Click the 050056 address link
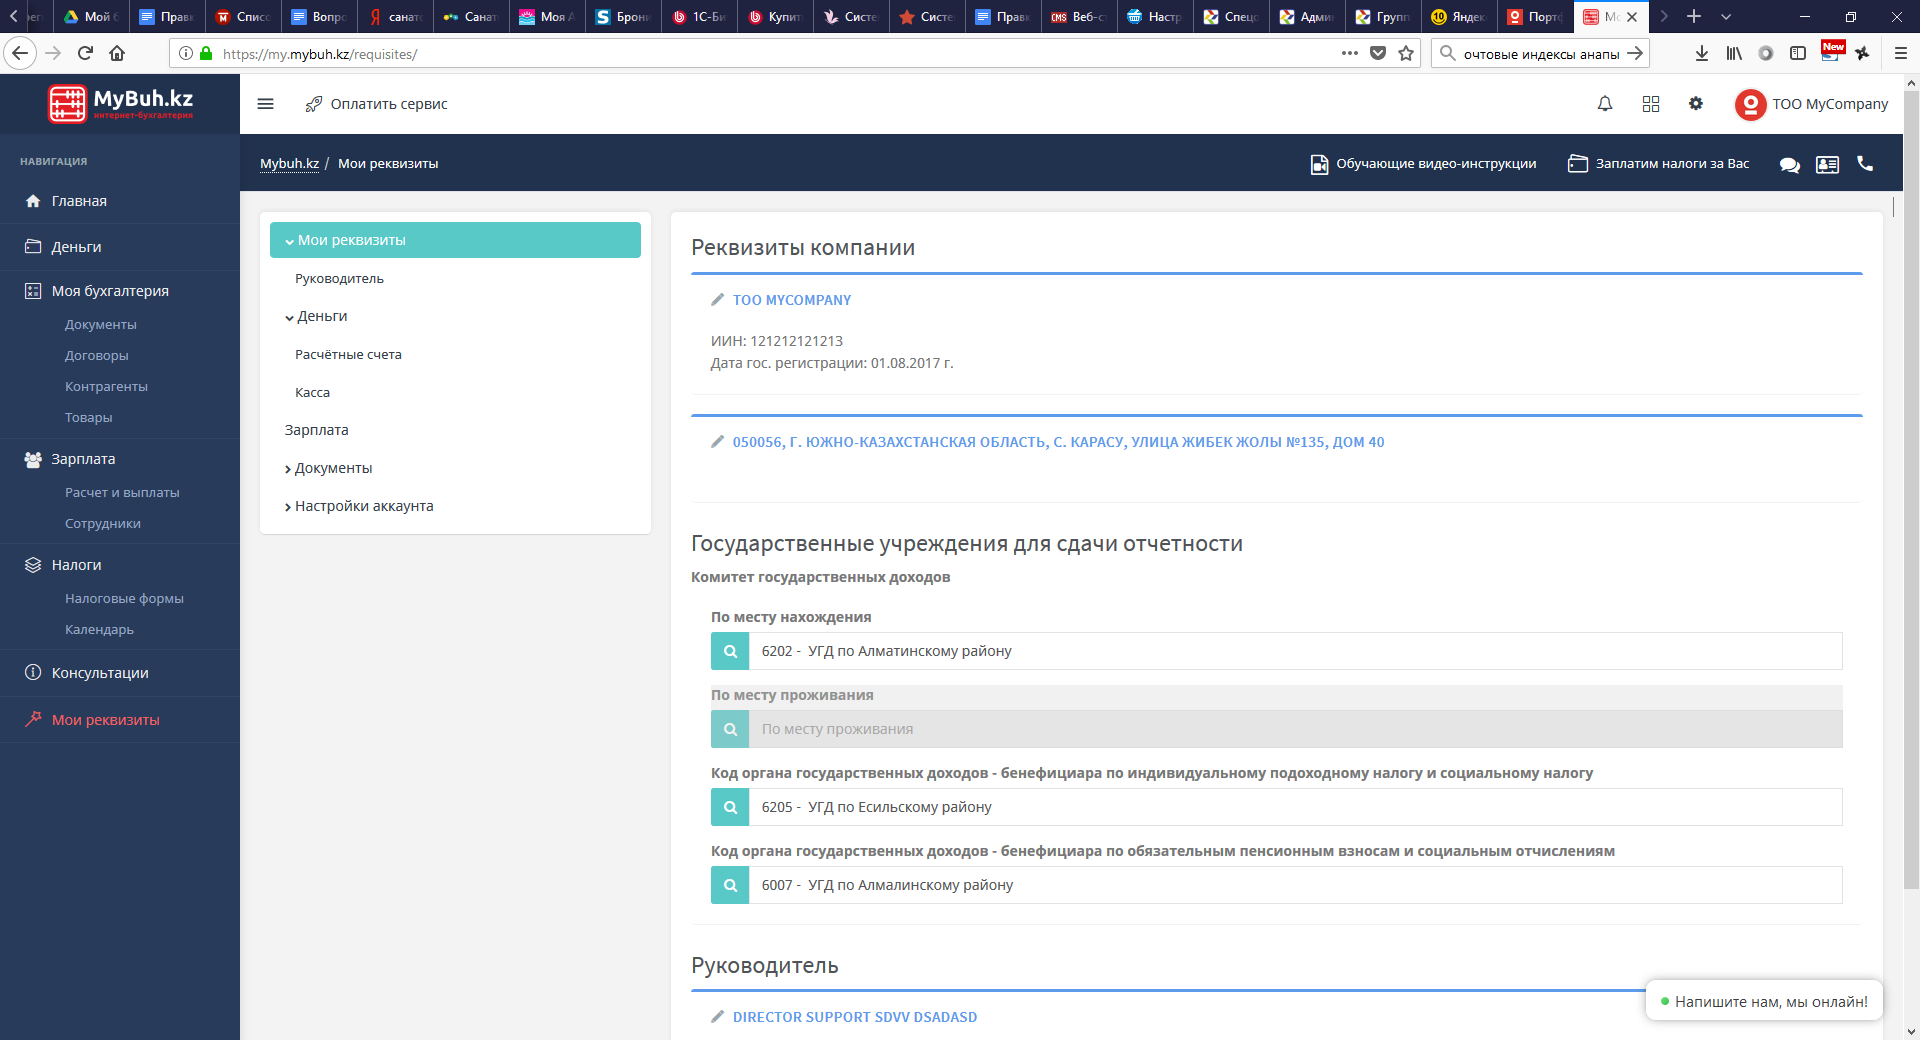Screen dimensions: 1920x1040 click(1058, 442)
